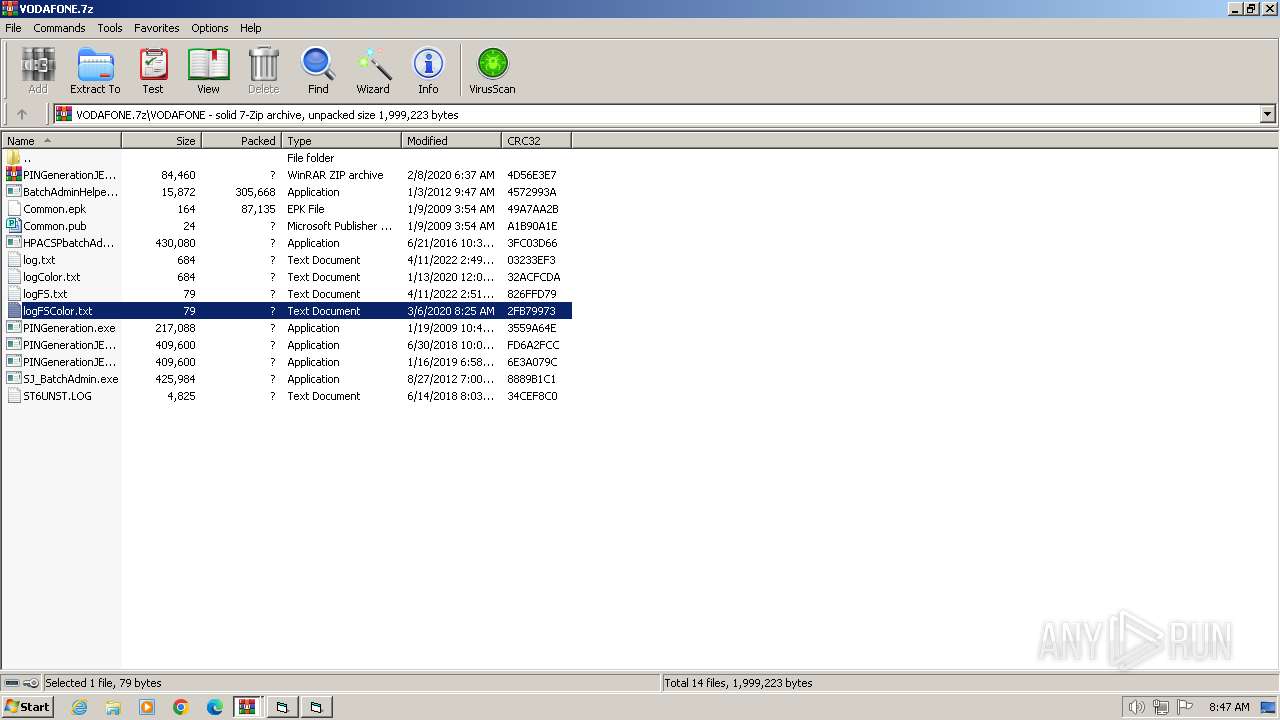Open the View toolbar icon

(208, 71)
